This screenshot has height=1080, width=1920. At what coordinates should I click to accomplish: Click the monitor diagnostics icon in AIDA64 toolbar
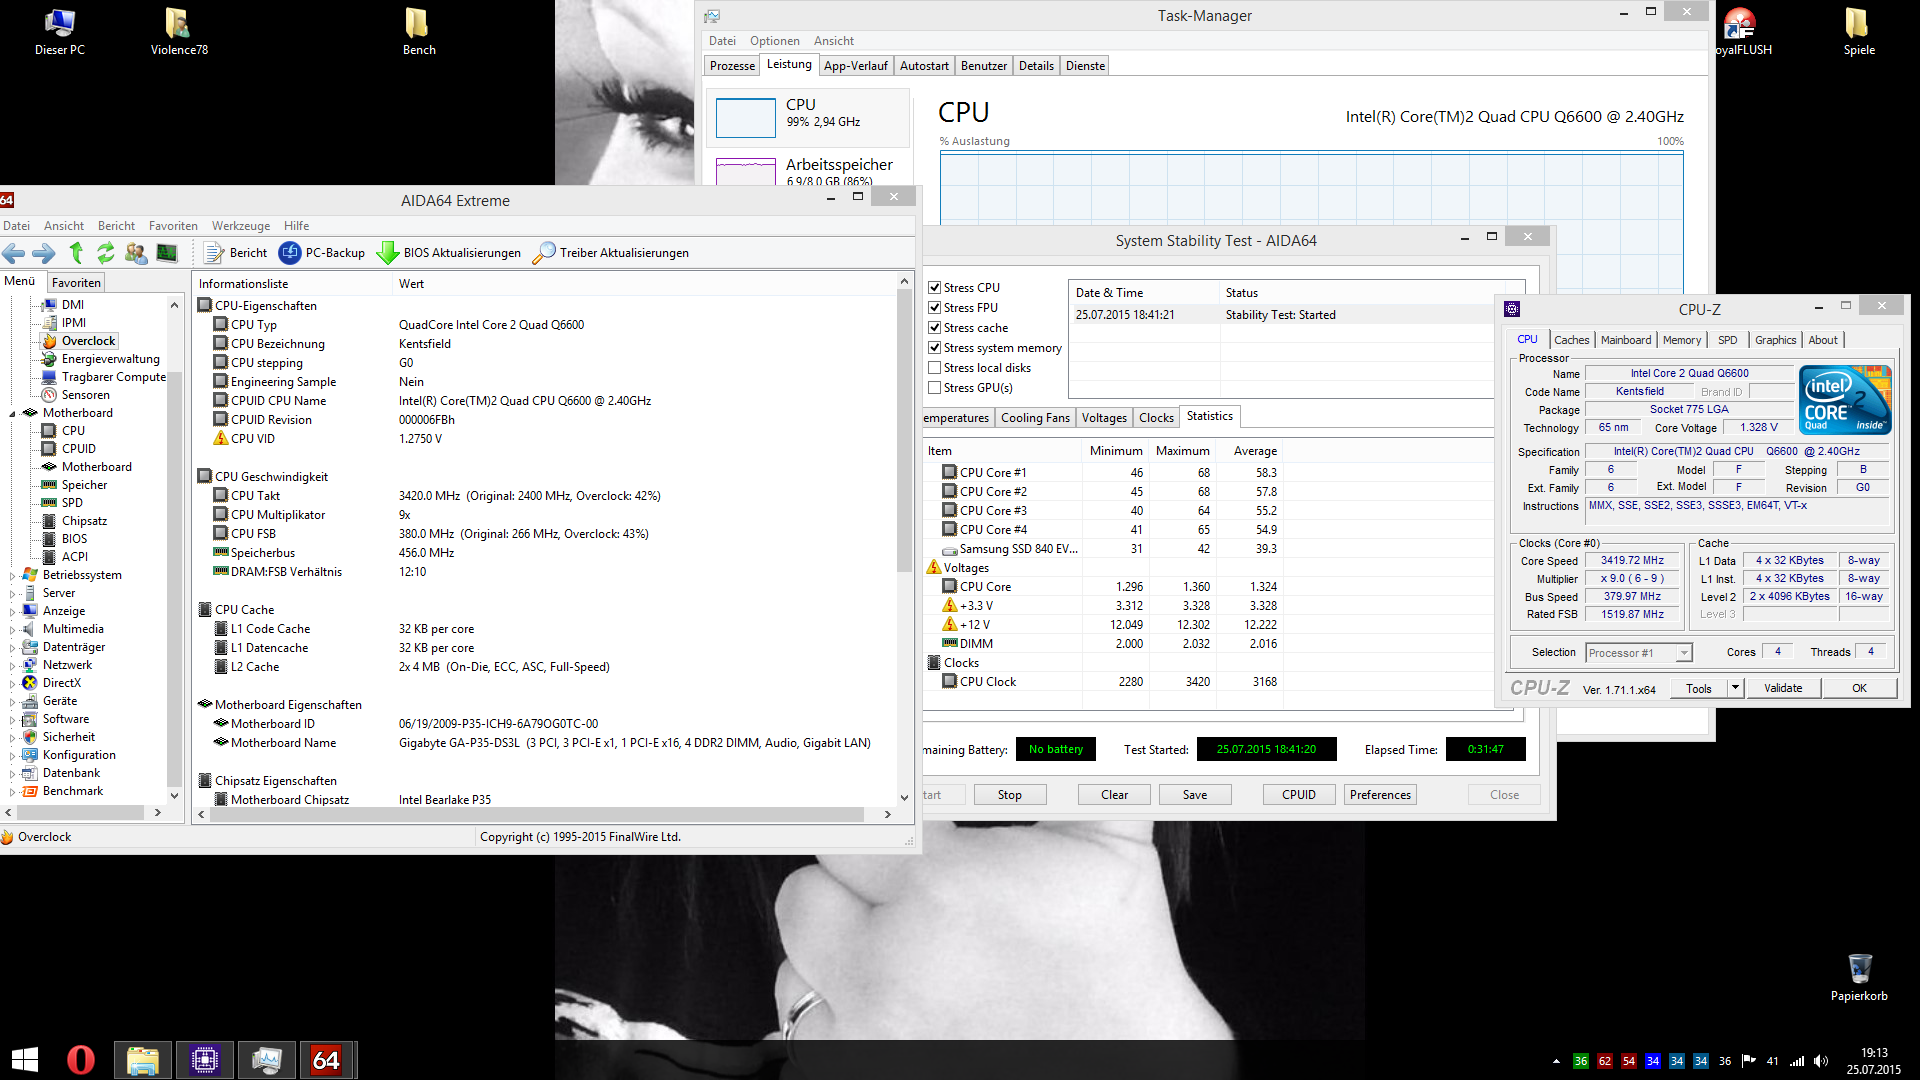[x=167, y=253]
